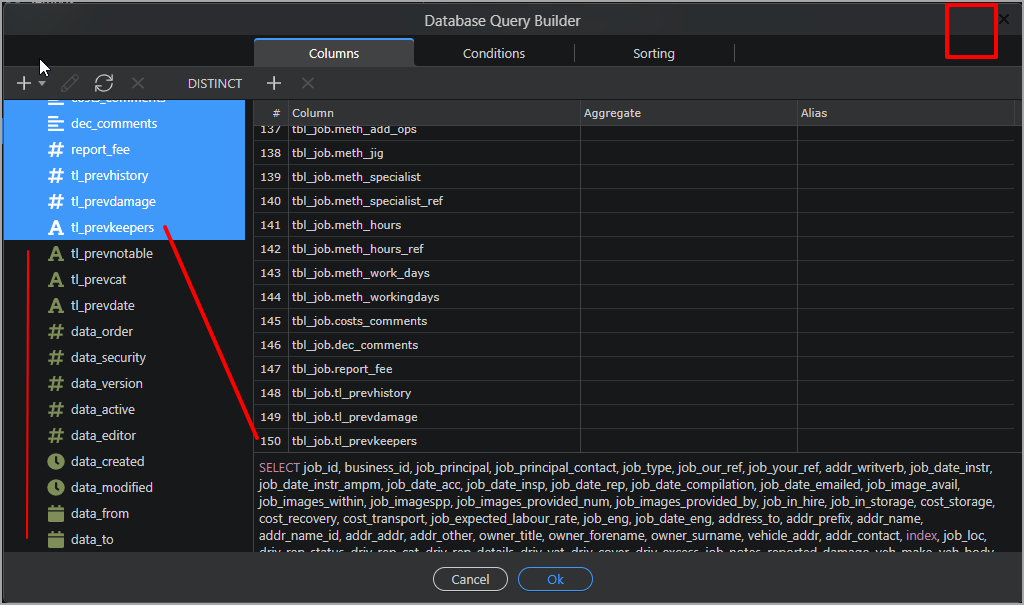Select the tl_prevkeepers text type icon
Viewport: 1024px width, 605px height.
[56, 227]
